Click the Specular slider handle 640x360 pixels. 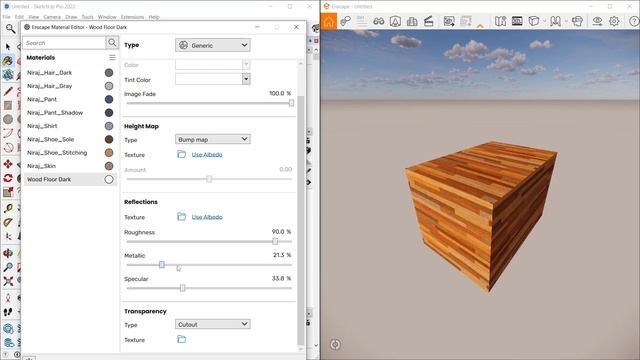pyautogui.click(x=182, y=288)
